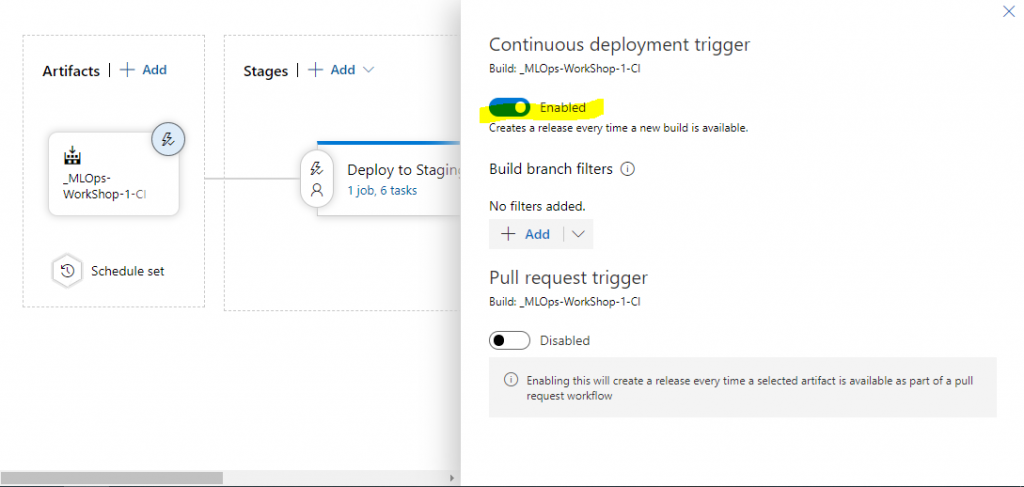Select the Deploy to Staging stage card
This screenshot has width=1024, height=487.
coord(400,170)
